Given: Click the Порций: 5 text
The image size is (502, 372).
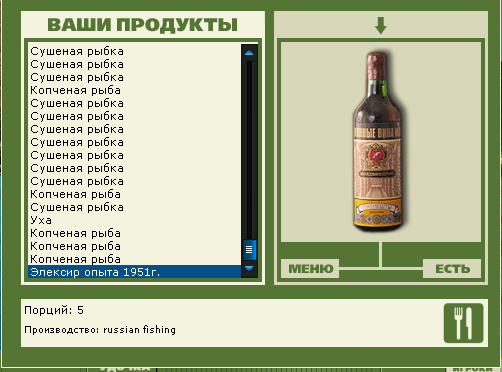Looking at the screenshot, I should pos(54,310).
